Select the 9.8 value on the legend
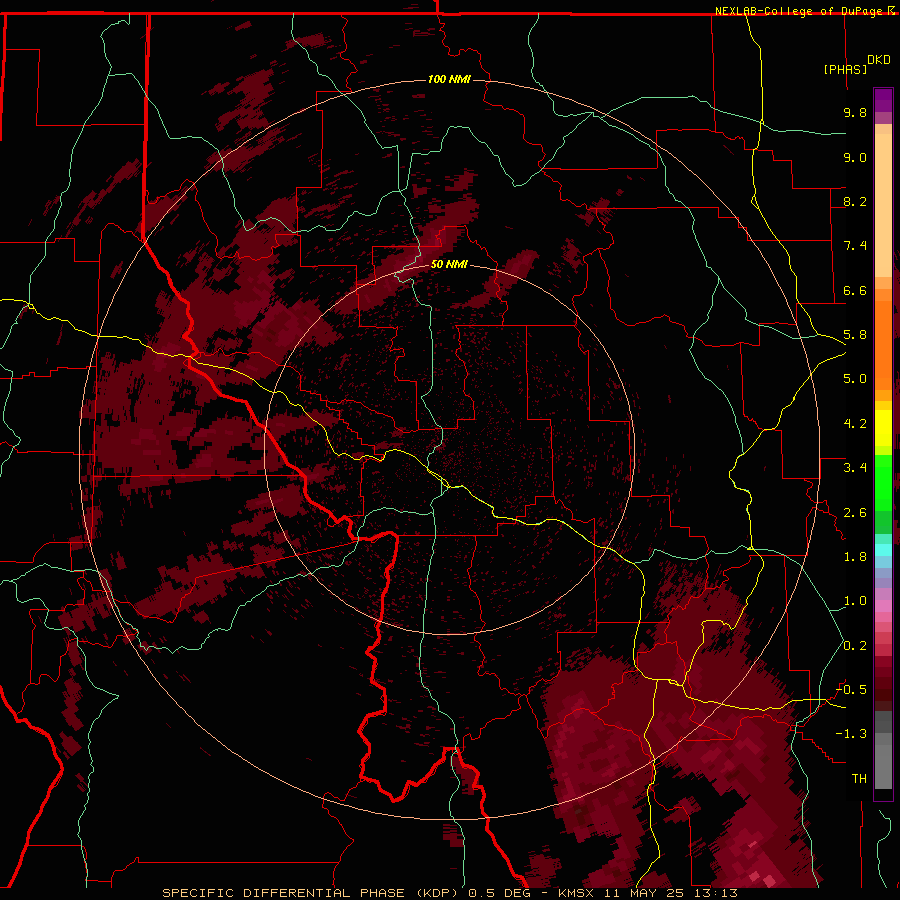 click(x=855, y=113)
